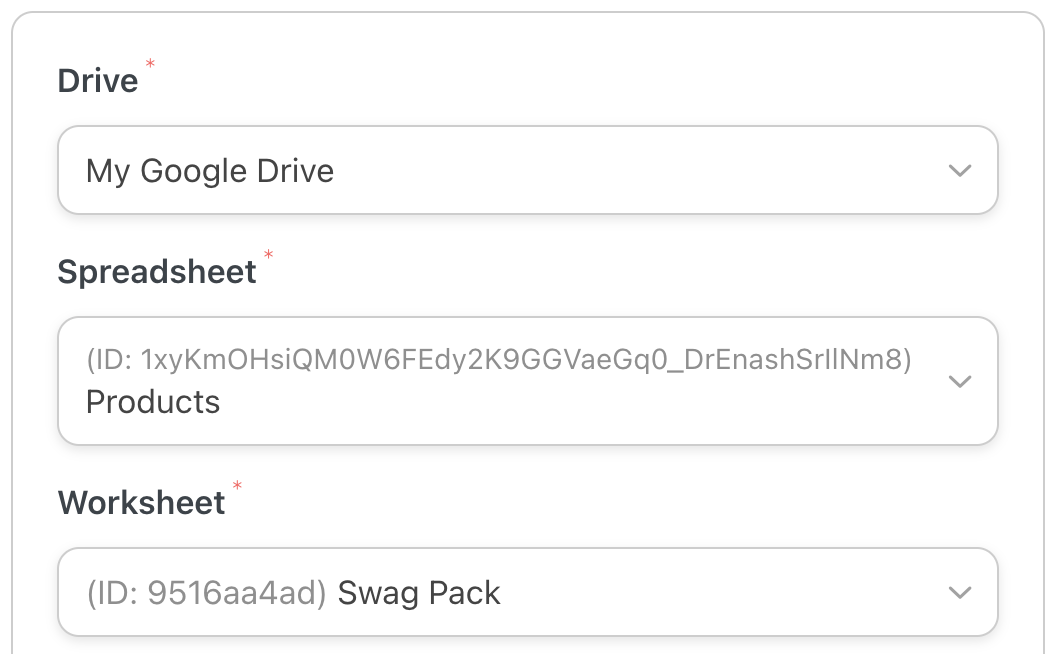Click empty space inside the Drive field

pyautogui.click(x=640, y=171)
